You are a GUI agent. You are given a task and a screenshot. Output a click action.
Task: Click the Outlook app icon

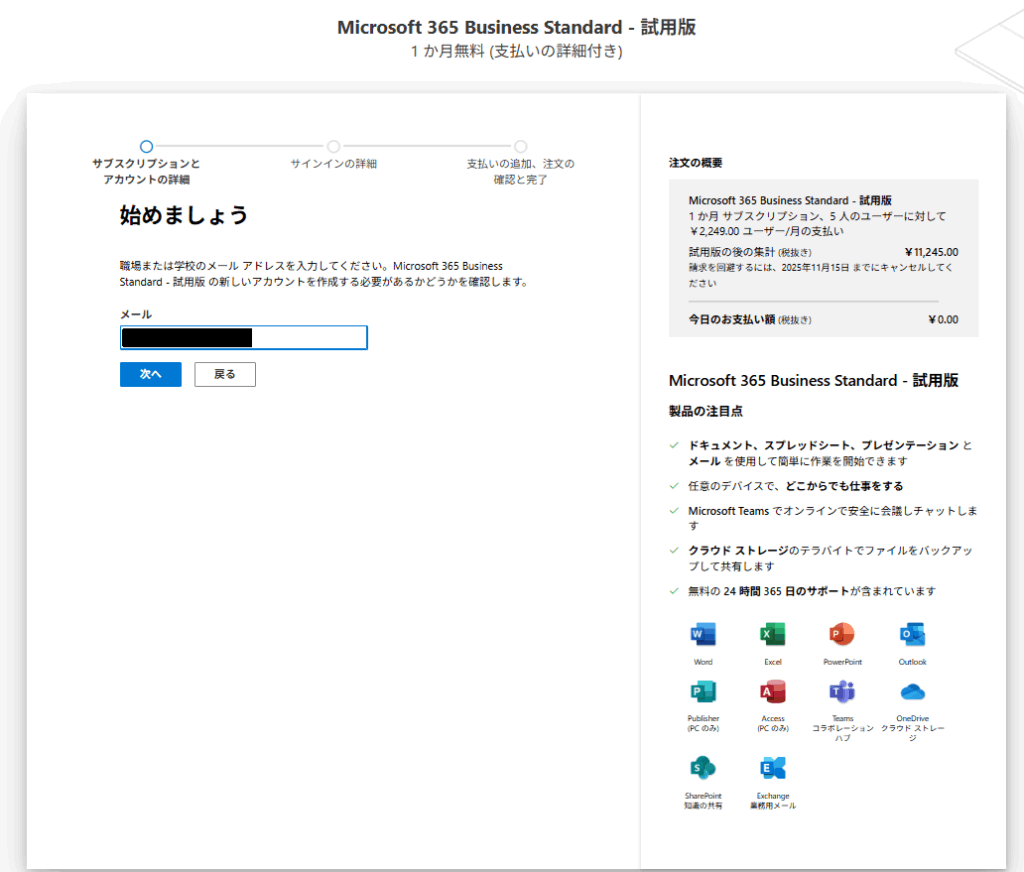[911, 635]
